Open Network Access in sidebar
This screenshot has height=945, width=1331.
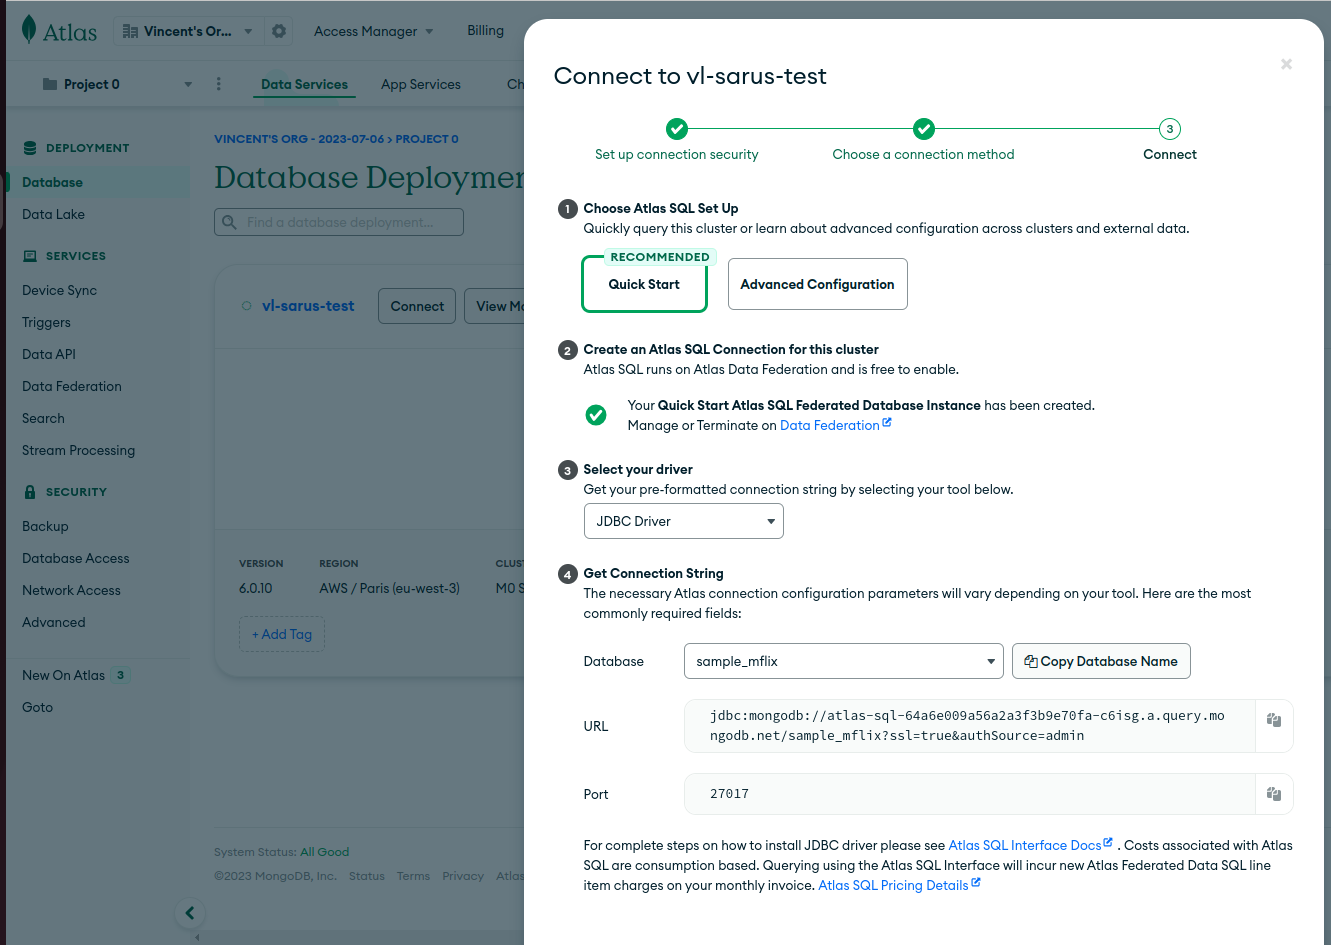(x=71, y=590)
